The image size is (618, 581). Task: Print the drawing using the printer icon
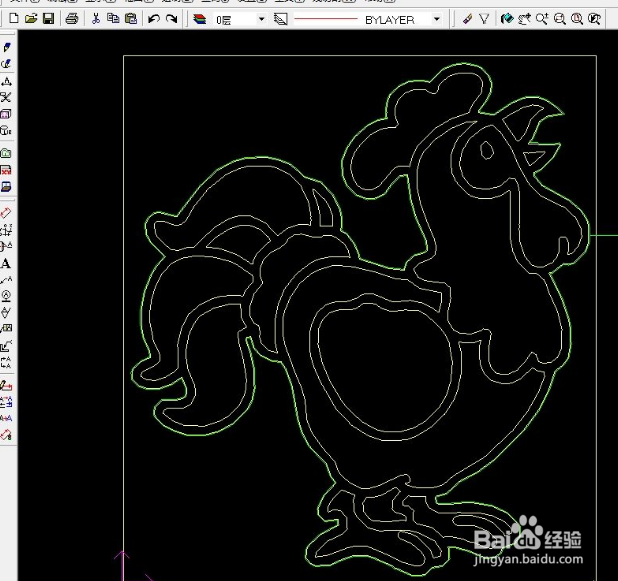72,19
